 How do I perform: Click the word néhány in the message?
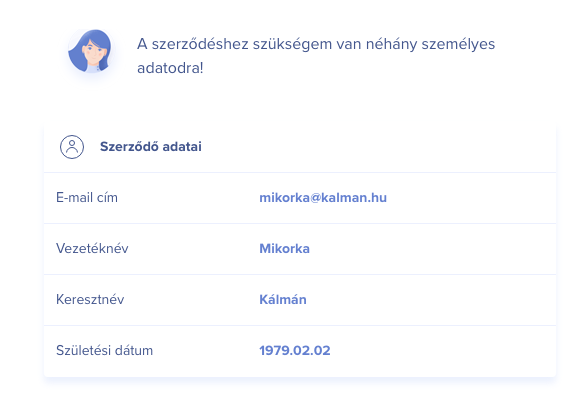pyautogui.click(x=391, y=45)
